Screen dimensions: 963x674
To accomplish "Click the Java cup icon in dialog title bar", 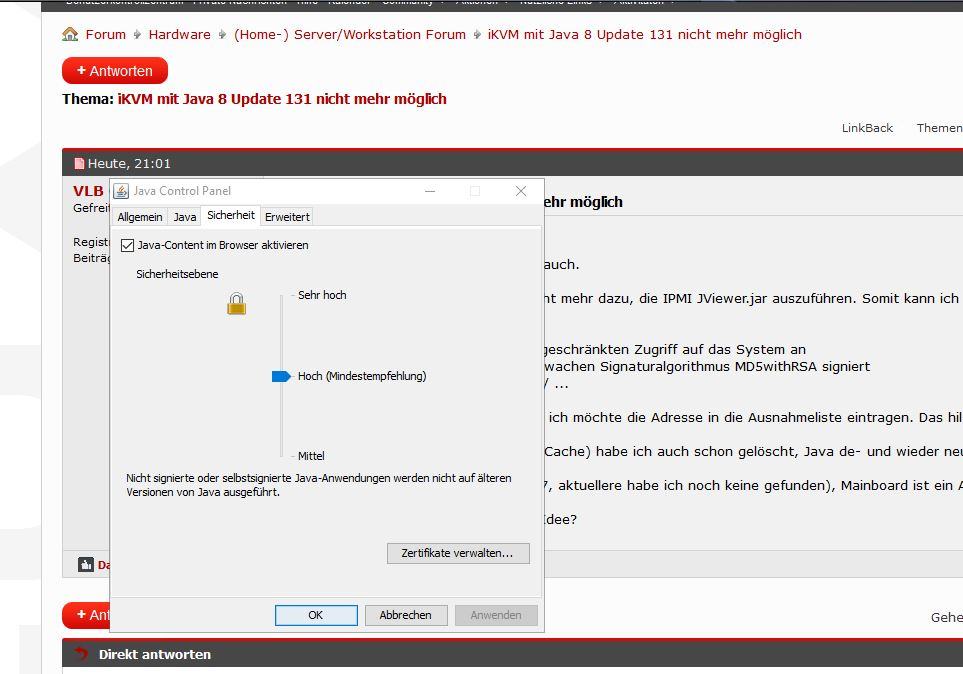I will click(x=122, y=191).
